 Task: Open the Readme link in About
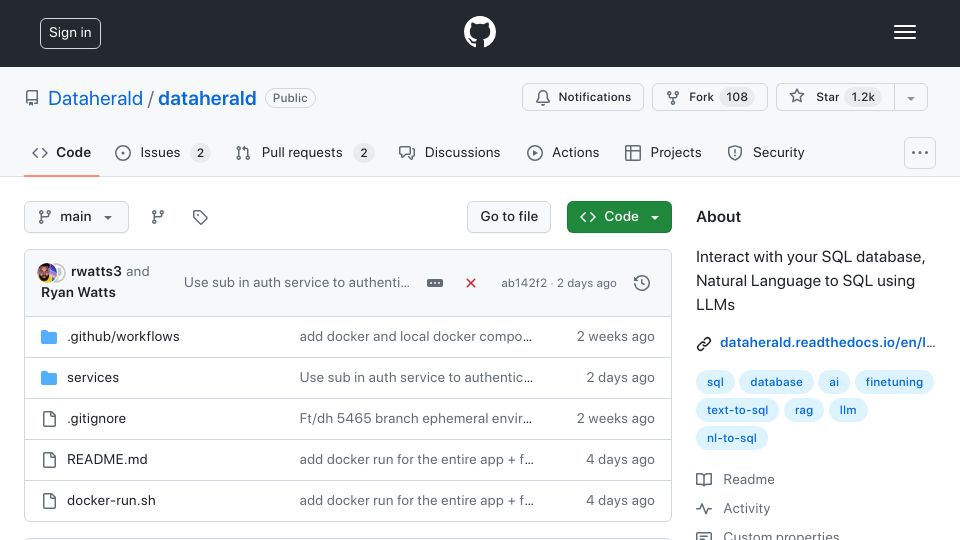(x=735, y=479)
